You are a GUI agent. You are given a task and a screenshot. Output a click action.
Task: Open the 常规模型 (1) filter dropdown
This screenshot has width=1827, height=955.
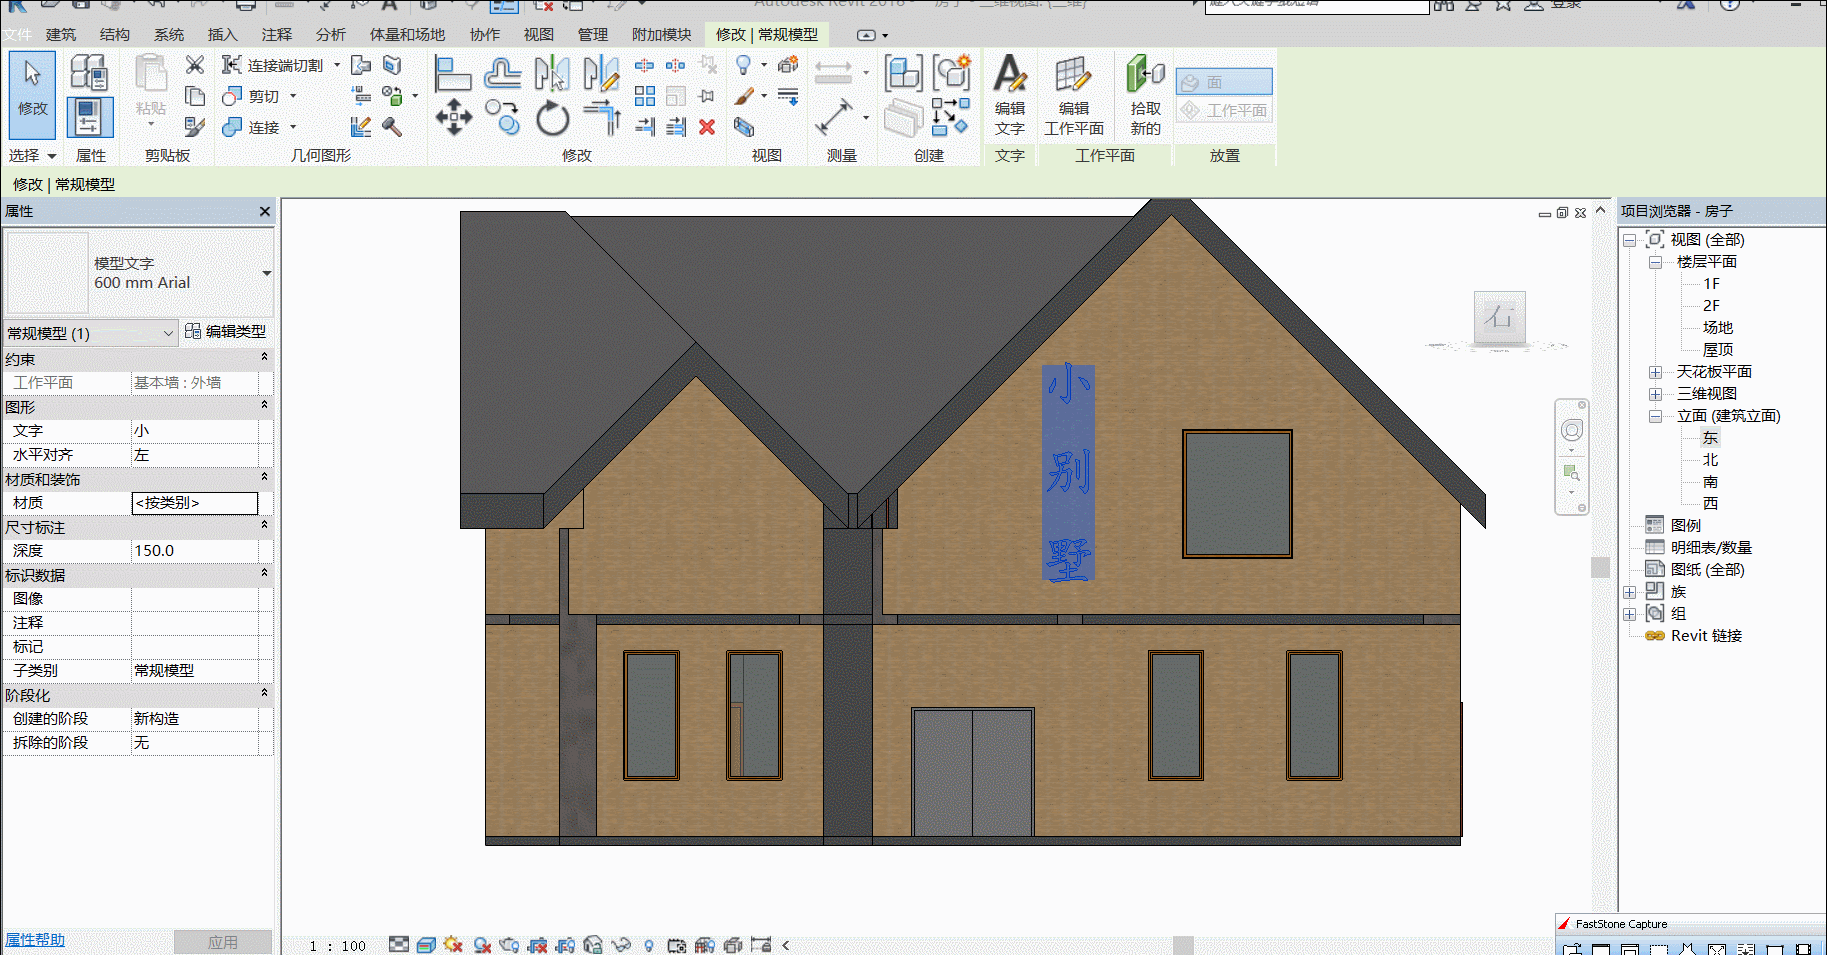(90, 333)
